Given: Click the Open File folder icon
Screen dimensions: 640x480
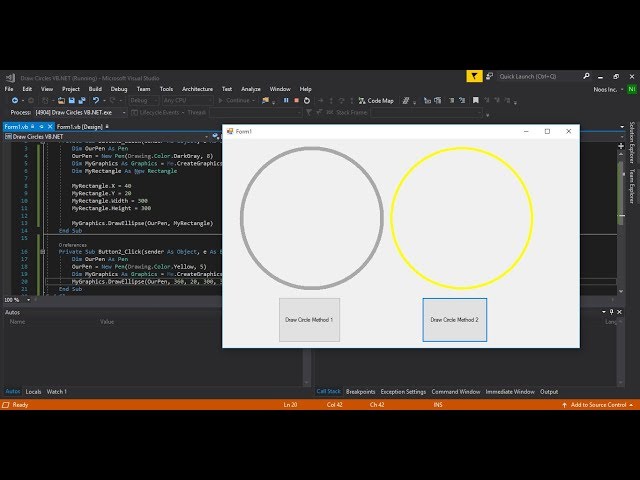Looking at the screenshot, I should pos(61,100).
